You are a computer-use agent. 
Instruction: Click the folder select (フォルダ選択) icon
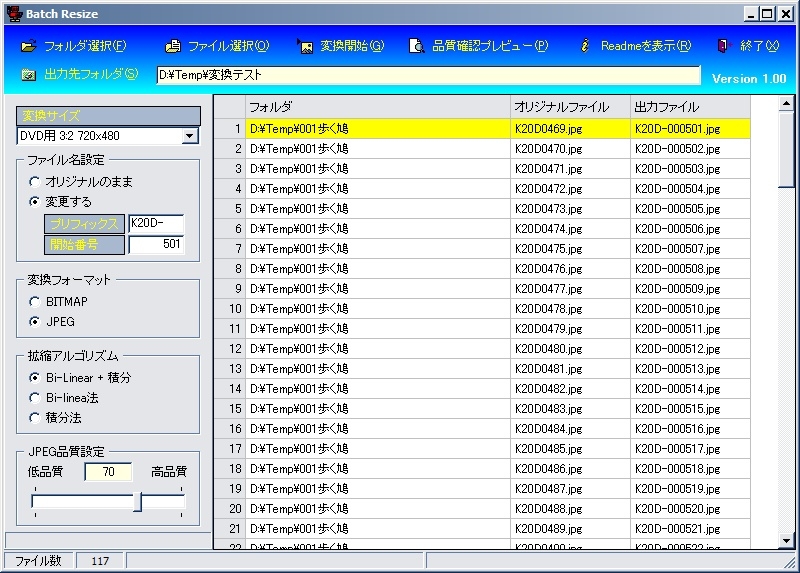click(28, 46)
